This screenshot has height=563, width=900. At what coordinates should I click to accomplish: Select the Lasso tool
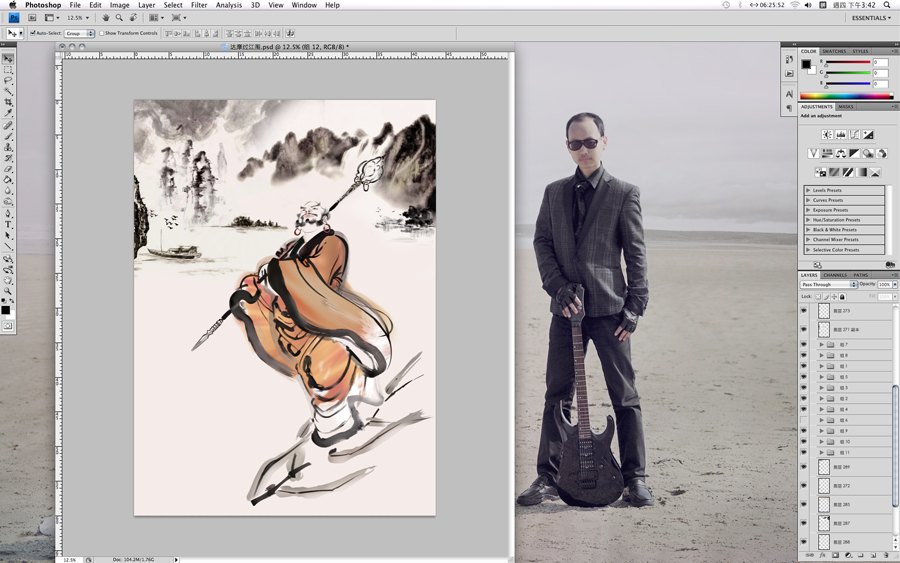pos(7,80)
